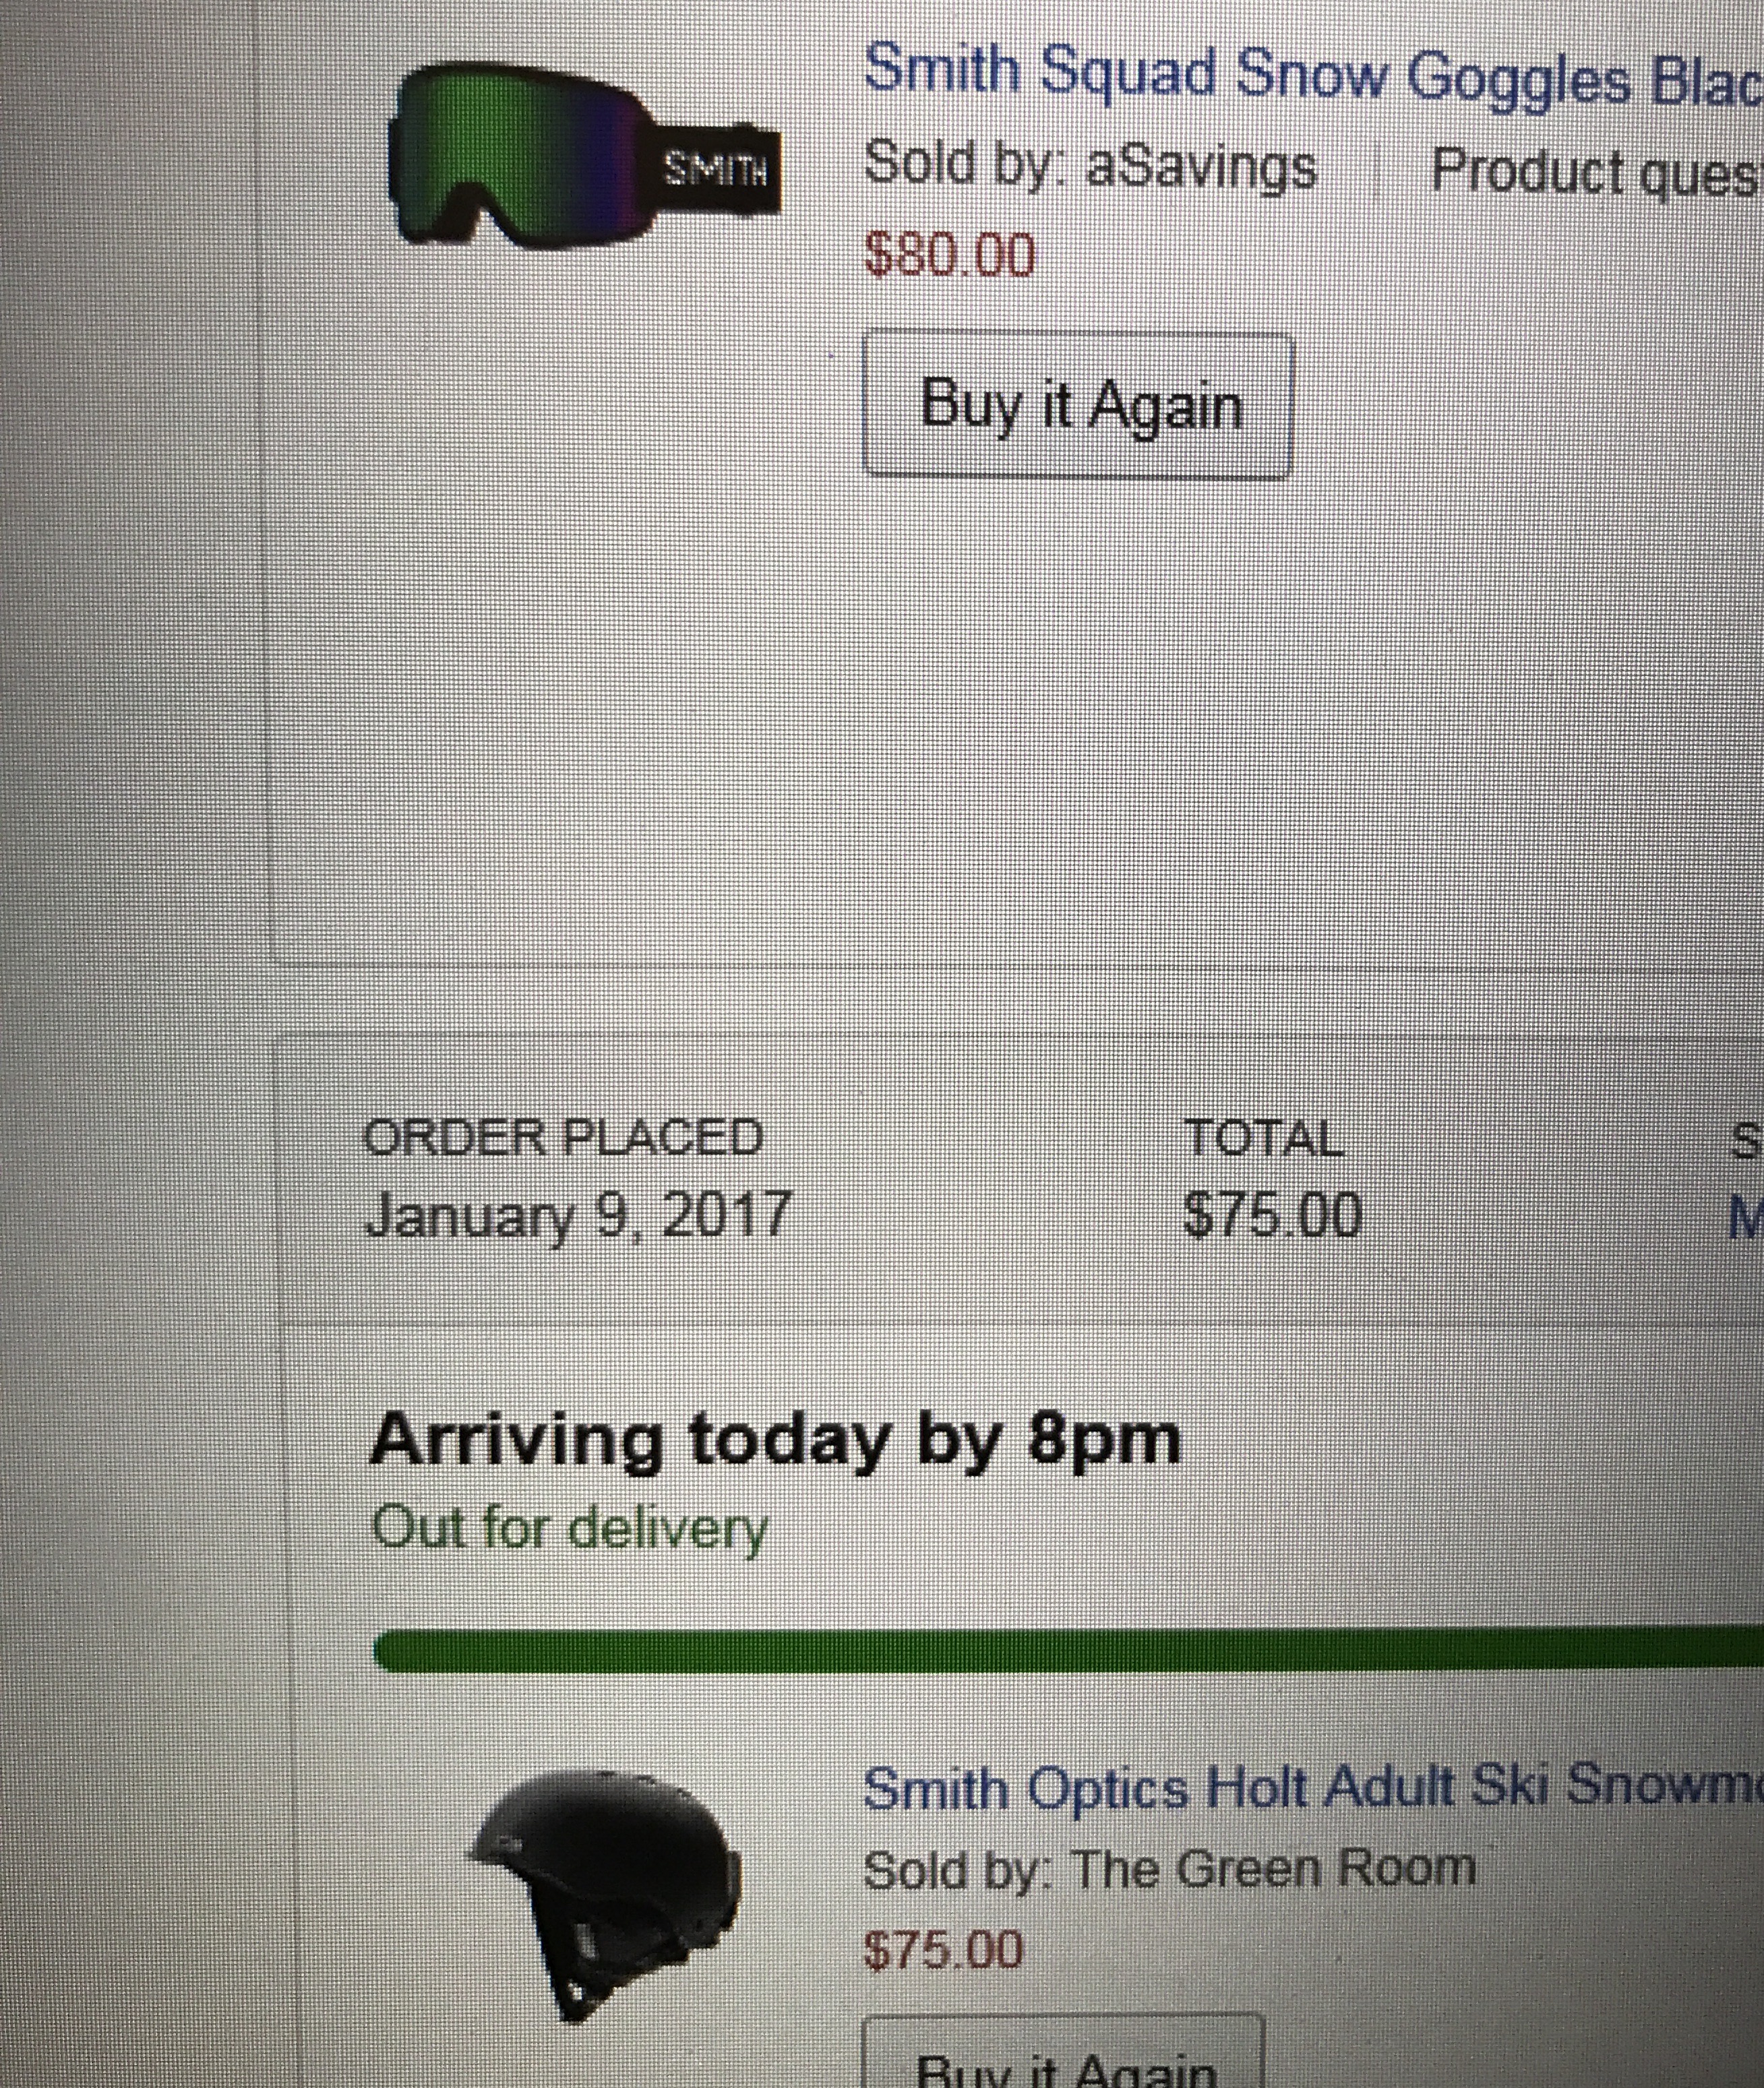This screenshot has width=1764, height=2088.
Task: Click Buy it Again for the goggles
Action: [x=1079, y=405]
